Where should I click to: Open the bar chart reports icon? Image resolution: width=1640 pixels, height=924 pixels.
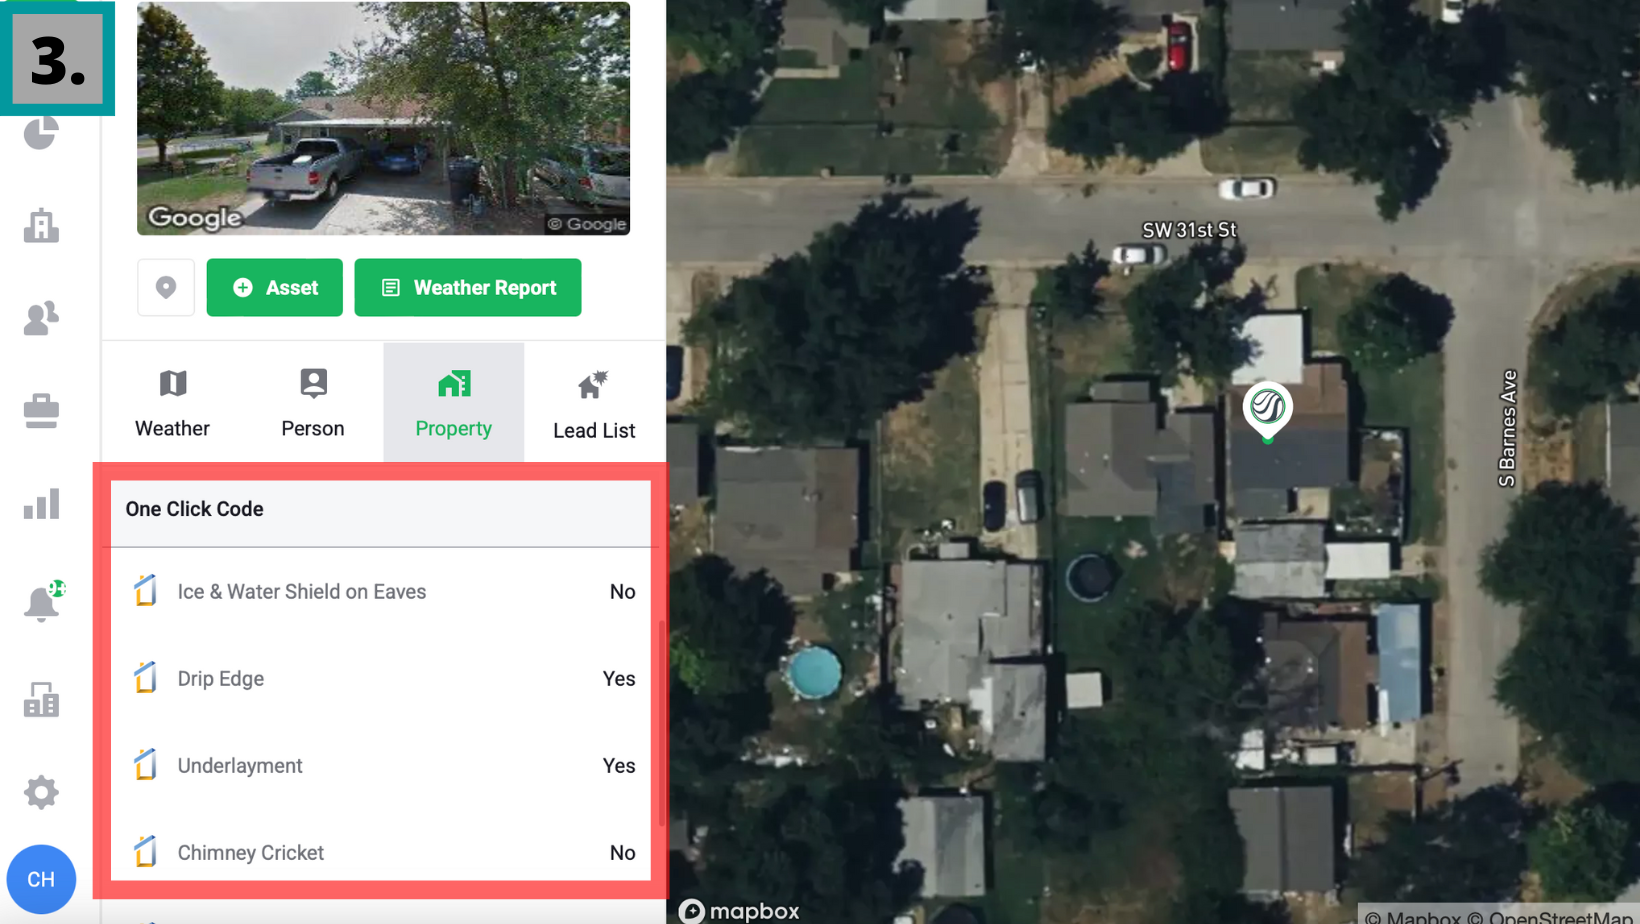click(x=41, y=504)
